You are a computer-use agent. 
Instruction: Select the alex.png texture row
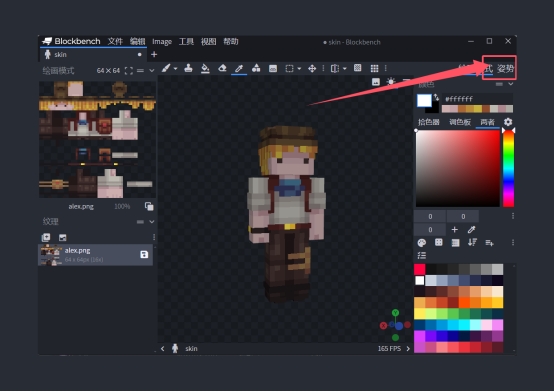(95, 254)
